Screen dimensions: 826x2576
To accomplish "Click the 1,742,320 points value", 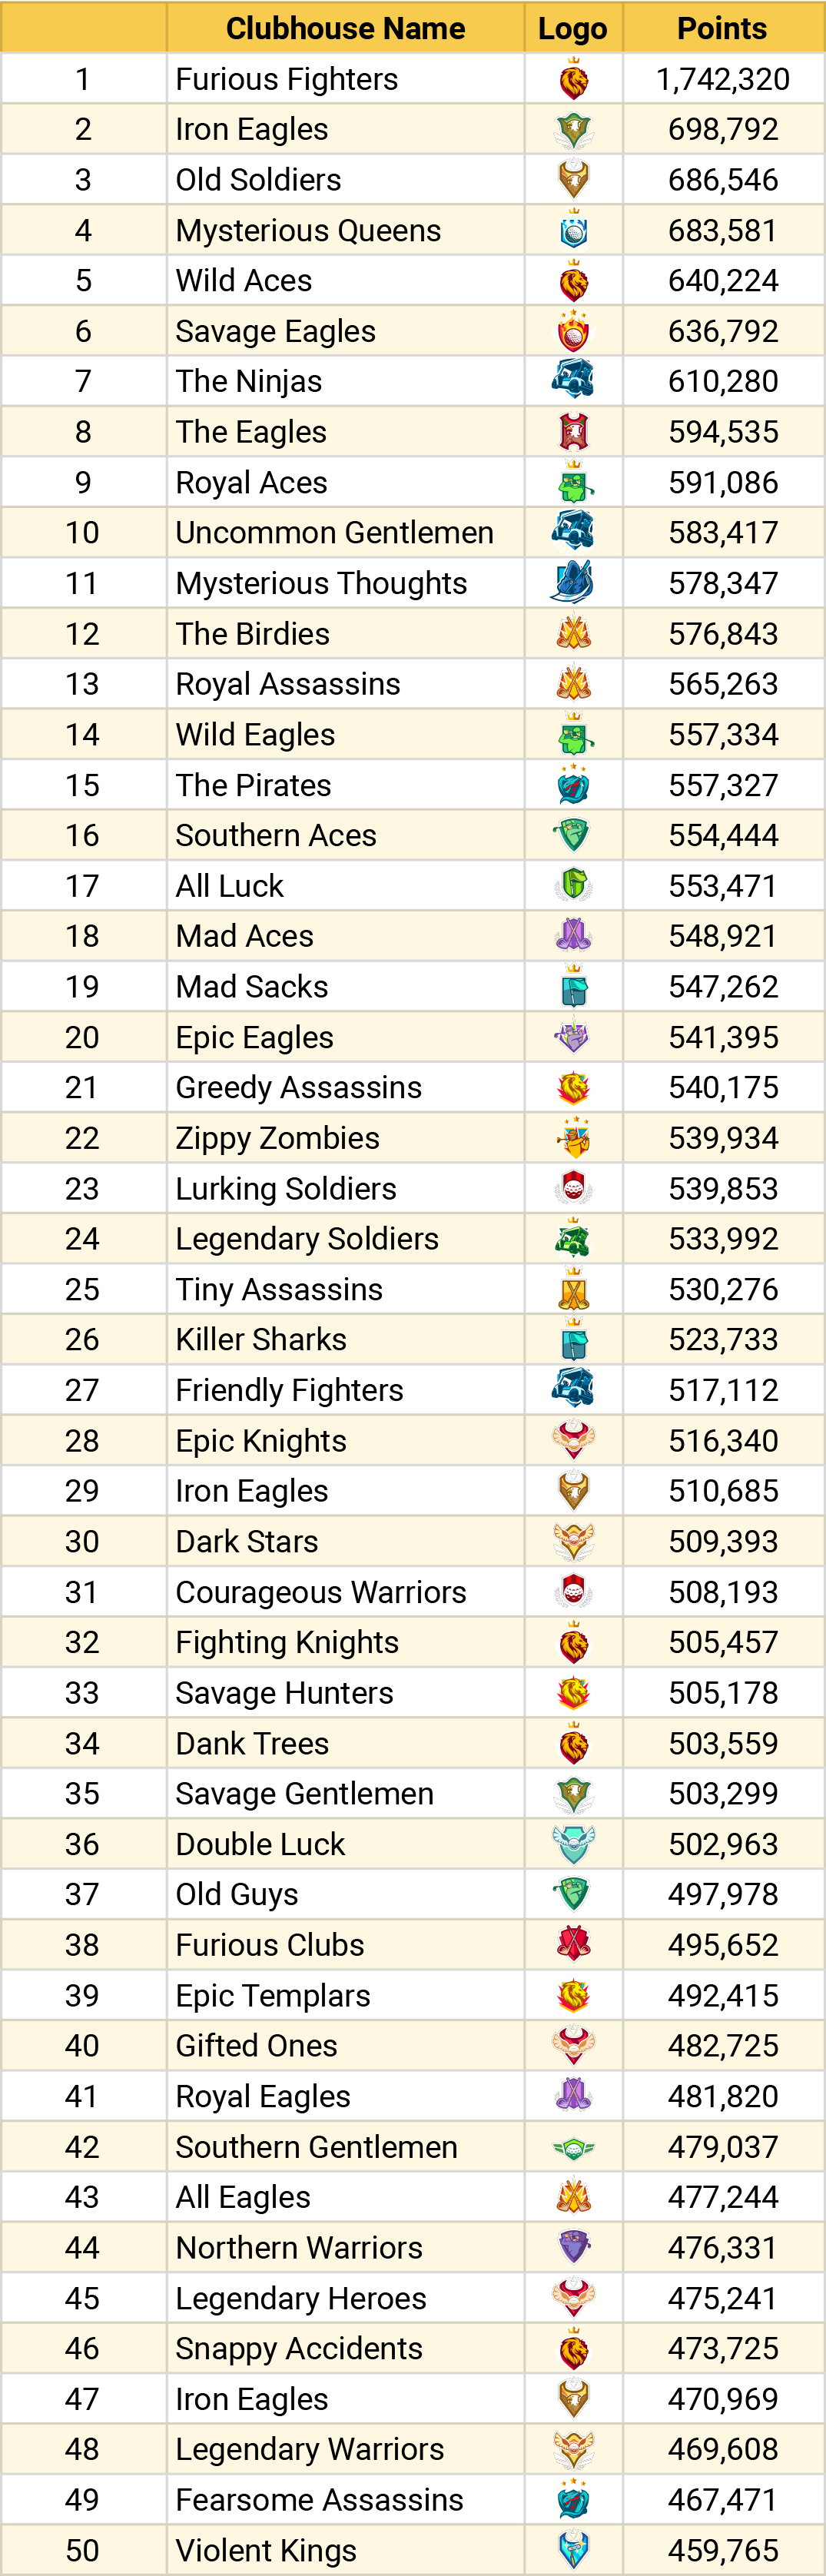I will (723, 79).
